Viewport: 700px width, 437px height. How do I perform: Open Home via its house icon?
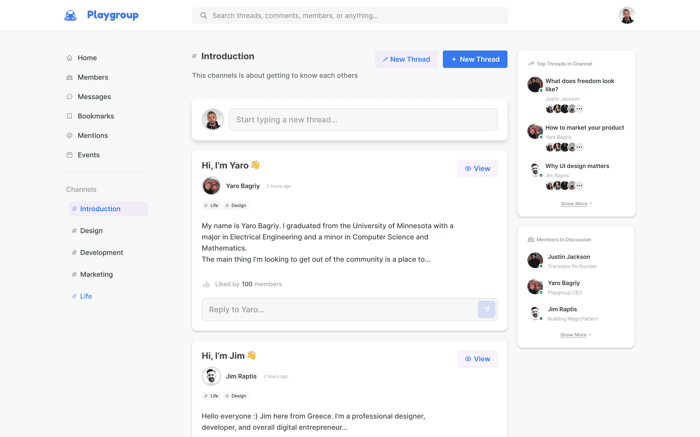point(69,58)
